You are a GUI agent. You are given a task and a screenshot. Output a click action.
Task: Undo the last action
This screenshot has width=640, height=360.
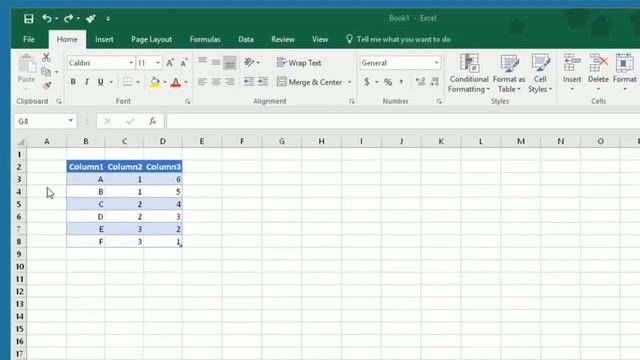47,18
